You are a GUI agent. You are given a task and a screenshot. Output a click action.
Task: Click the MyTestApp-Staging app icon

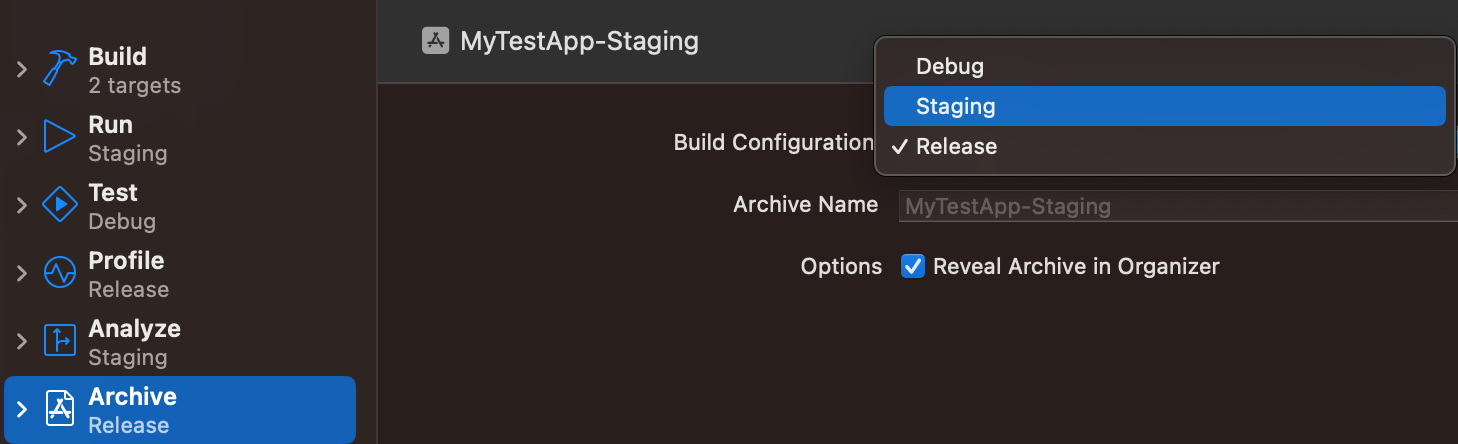pos(435,41)
